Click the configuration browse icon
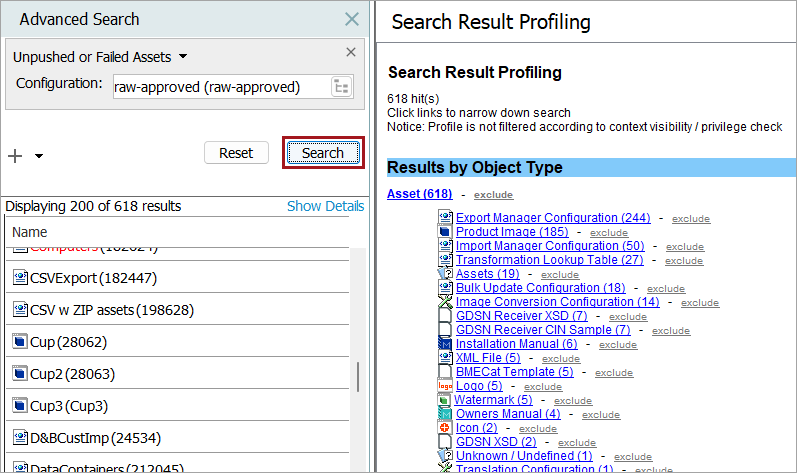Screen dimensions: 797x473 (342, 87)
